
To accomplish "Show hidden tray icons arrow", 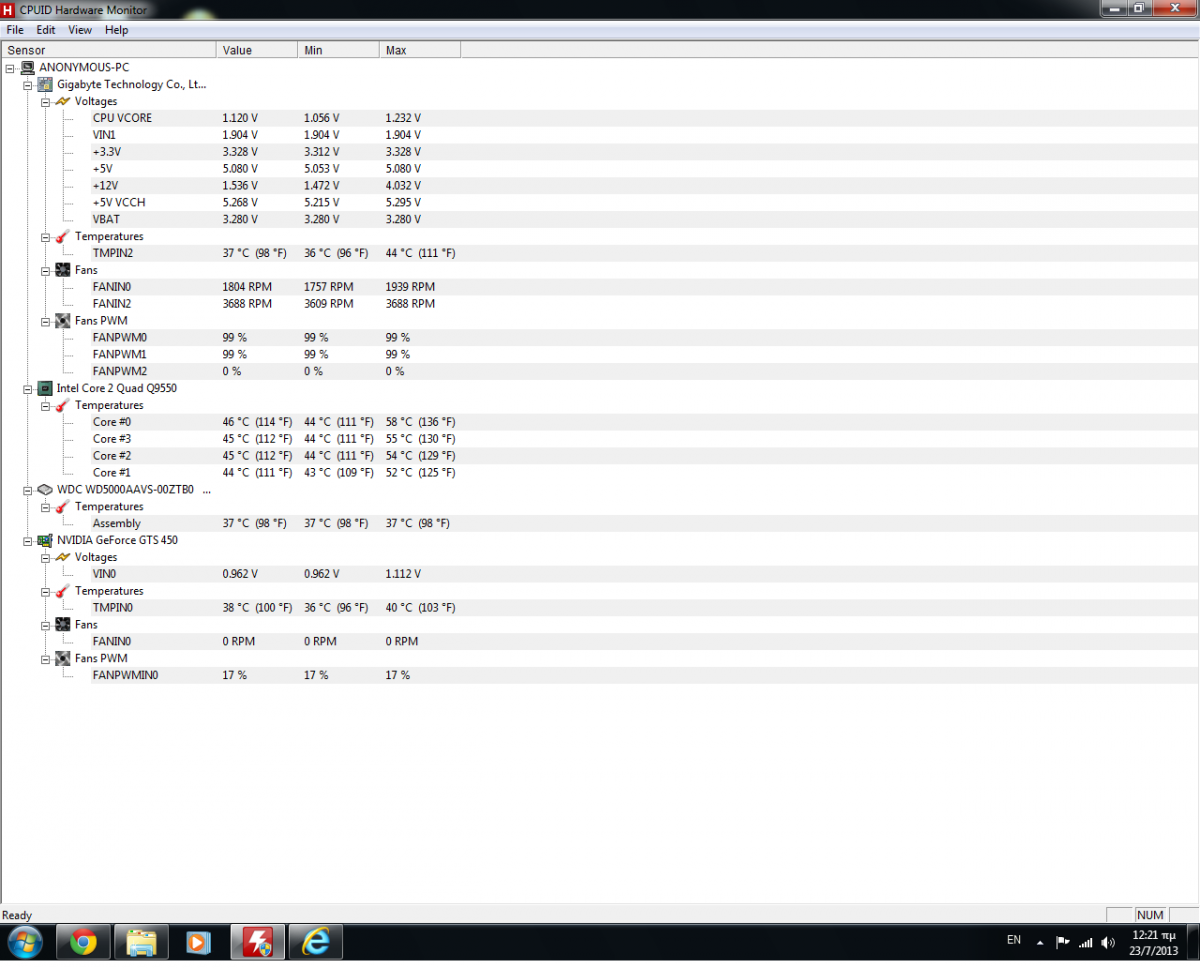I will coord(1040,942).
